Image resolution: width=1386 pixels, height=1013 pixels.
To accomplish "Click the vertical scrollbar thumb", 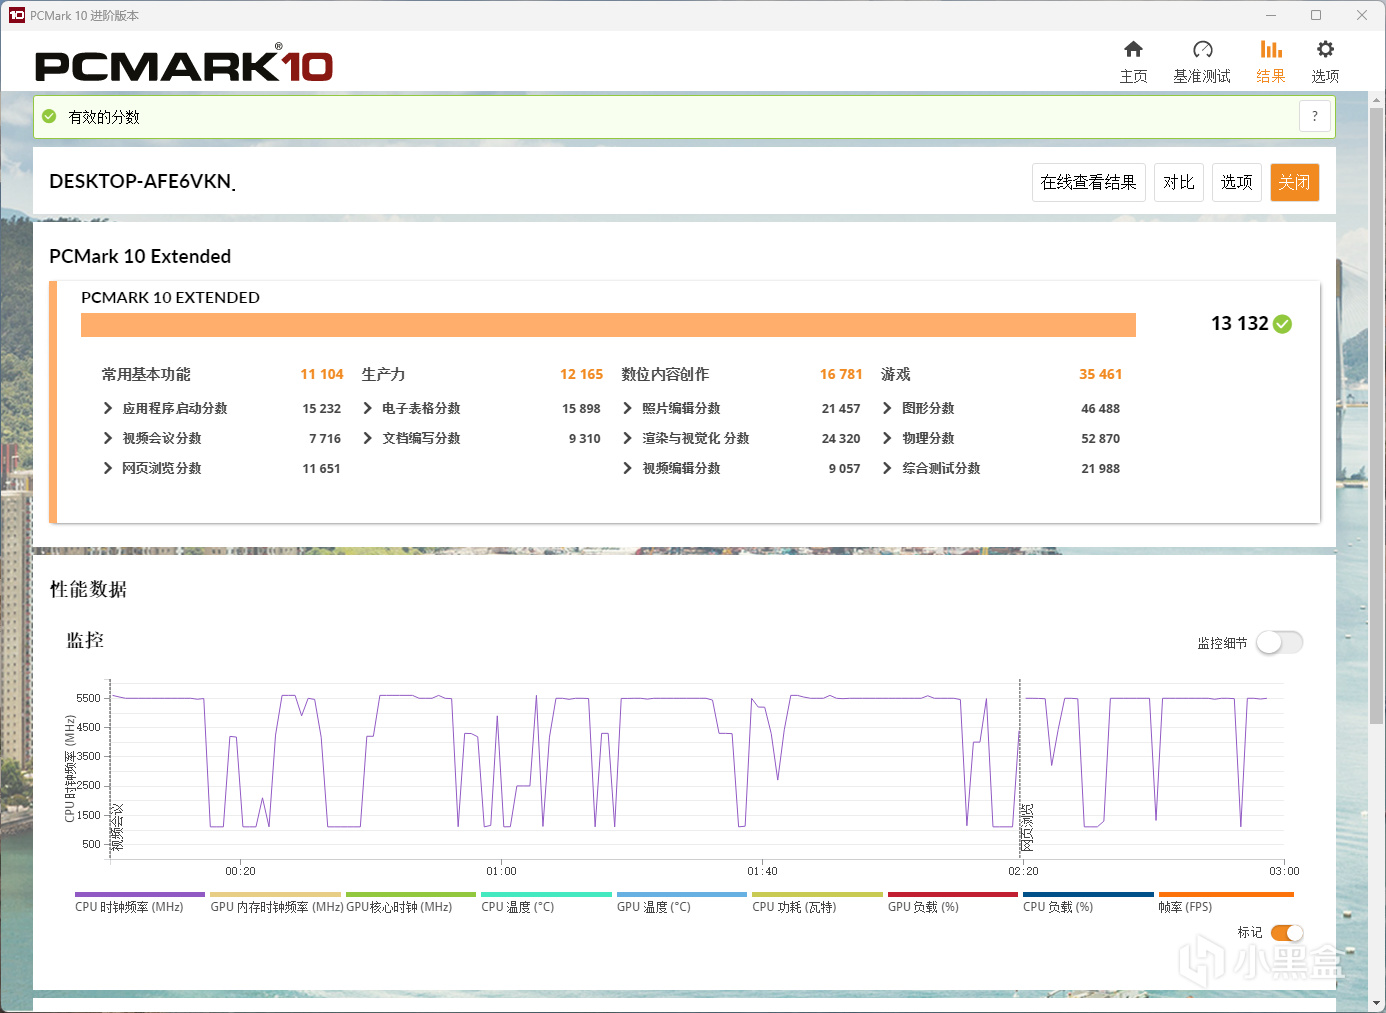I will tap(1377, 415).
